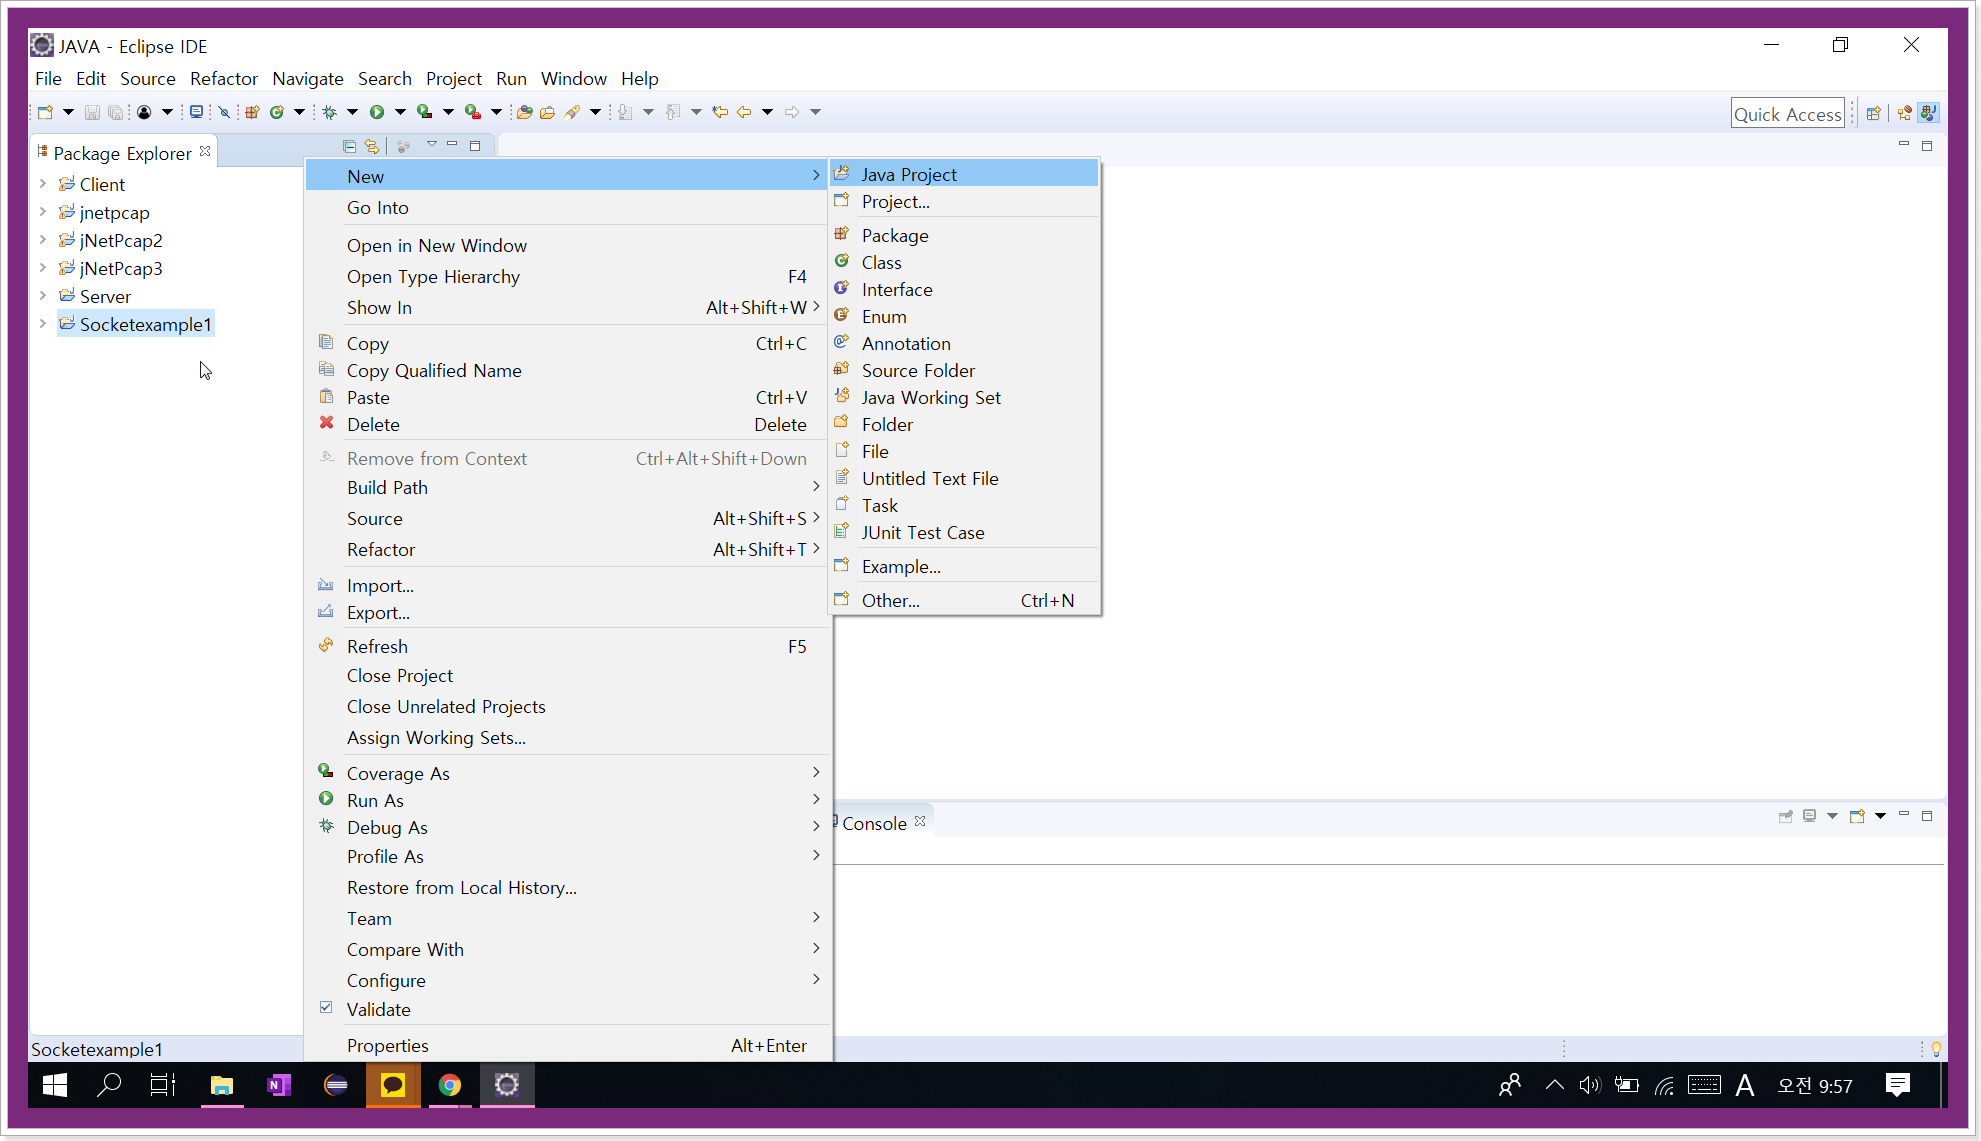Click the Run External Tools toolbar icon

point(473,112)
